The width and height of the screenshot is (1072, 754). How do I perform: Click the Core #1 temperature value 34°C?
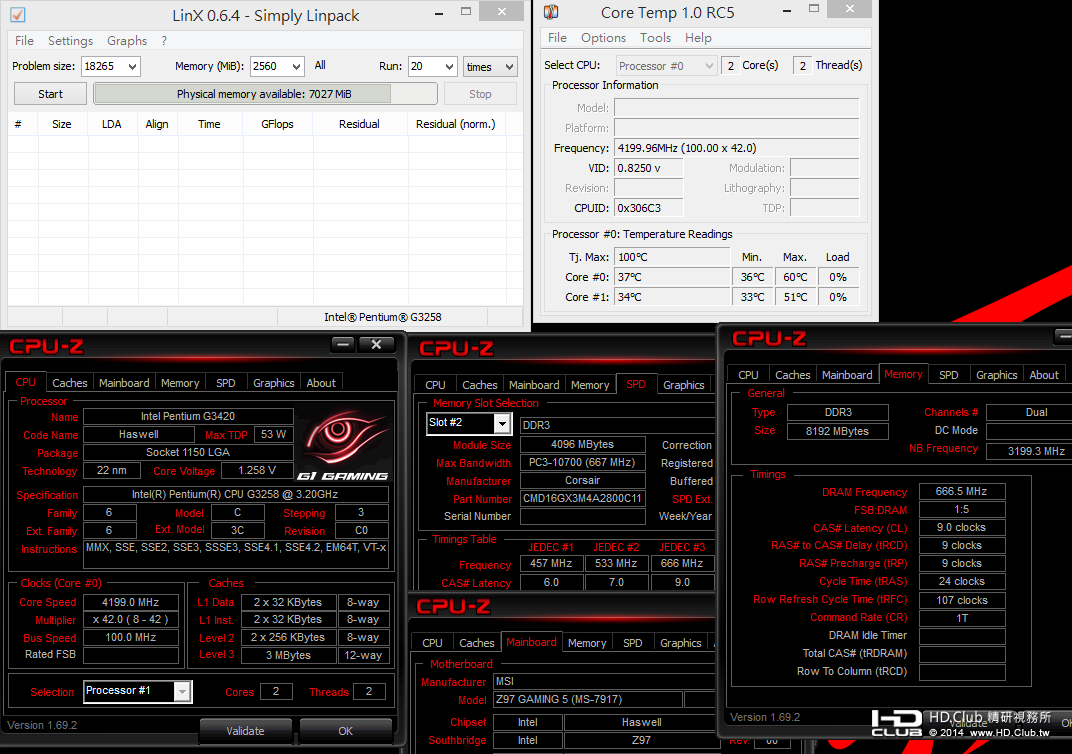click(x=672, y=297)
